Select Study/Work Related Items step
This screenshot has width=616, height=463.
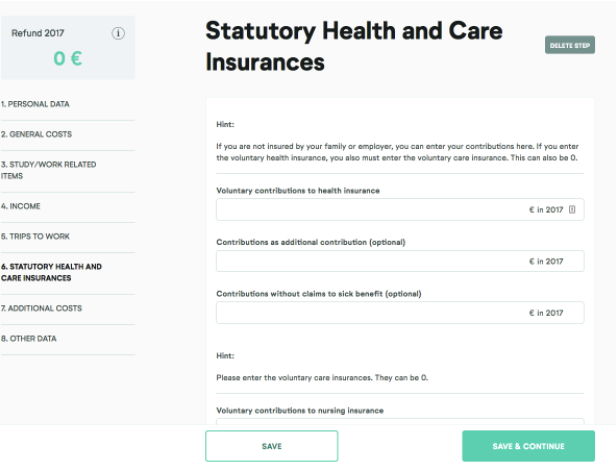pos(48,170)
